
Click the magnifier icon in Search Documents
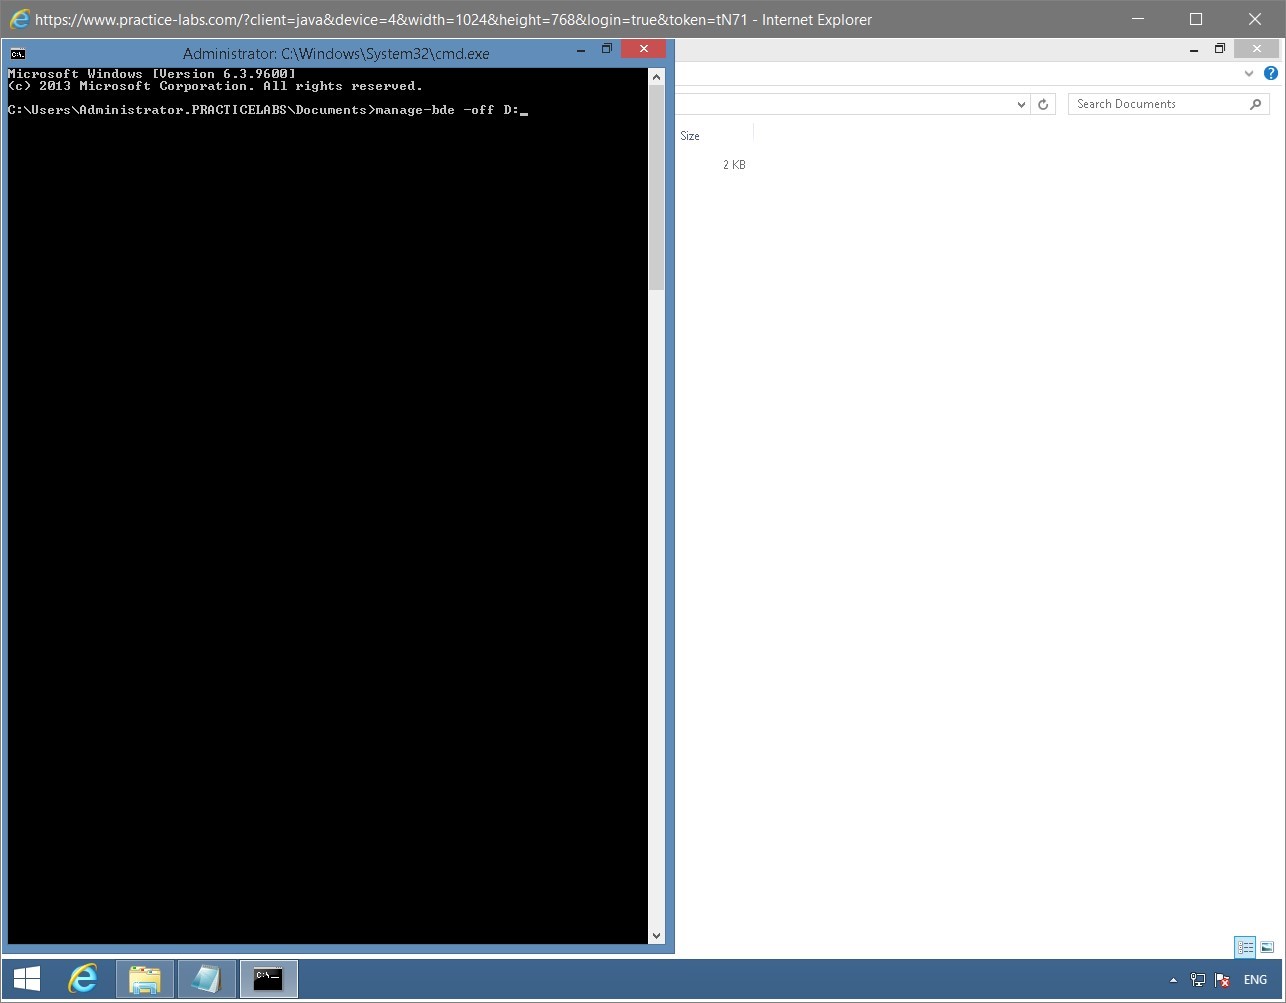pyautogui.click(x=1256, y=103)
